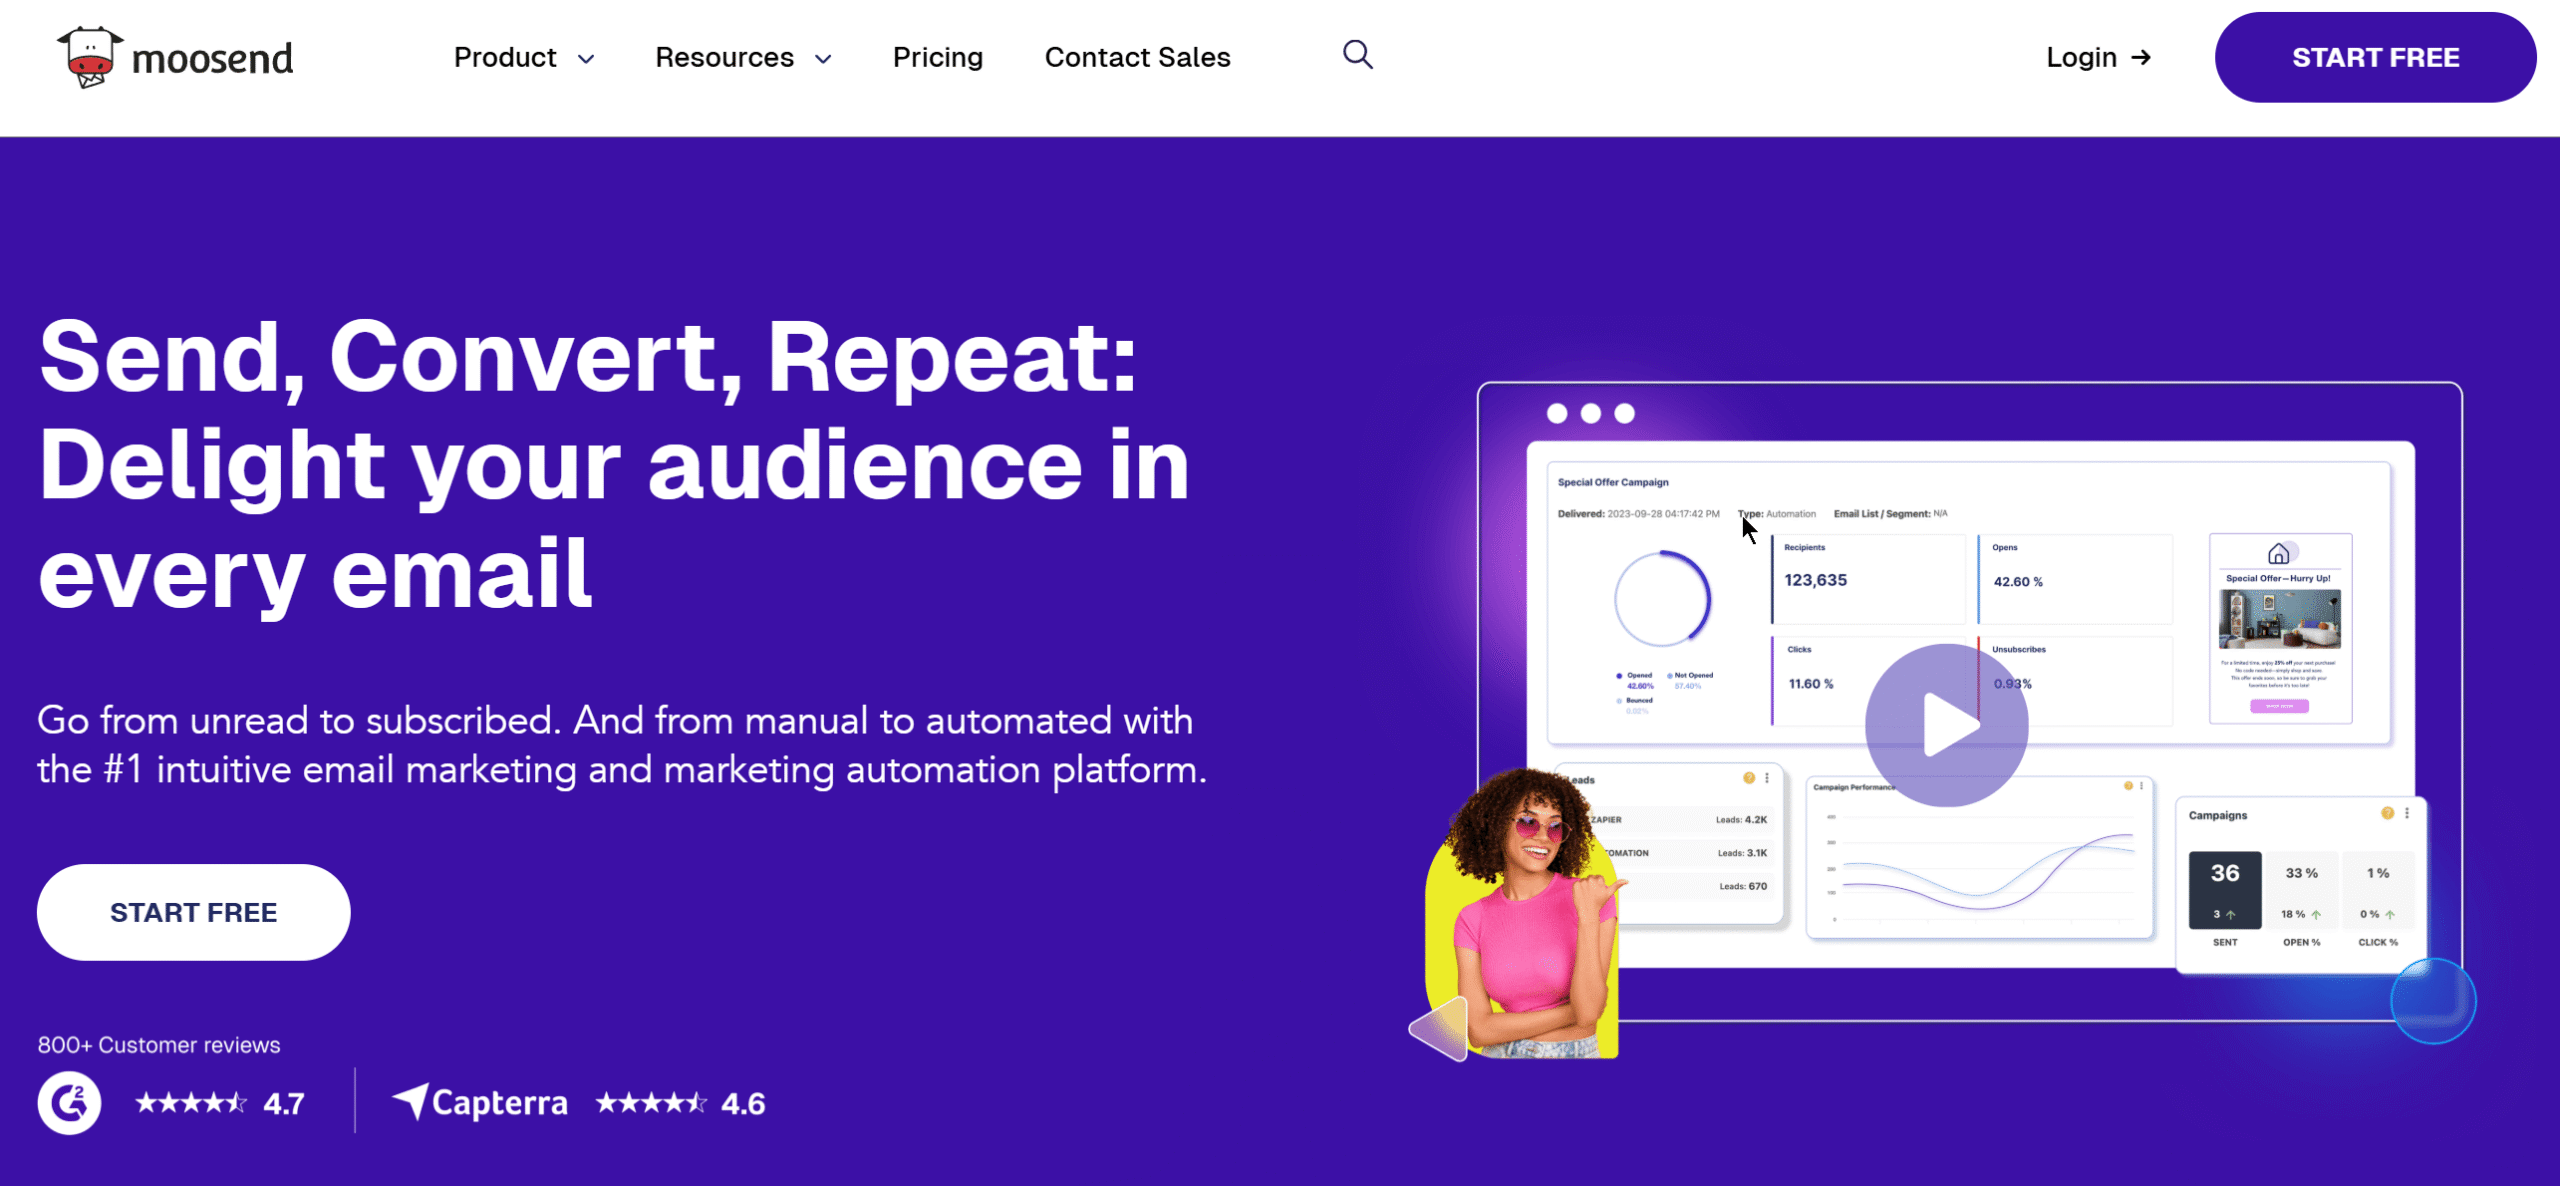The image size is (2560, 1186).
Task: Expand the Product dropdown menu
Action: click(x=524, y=58)
